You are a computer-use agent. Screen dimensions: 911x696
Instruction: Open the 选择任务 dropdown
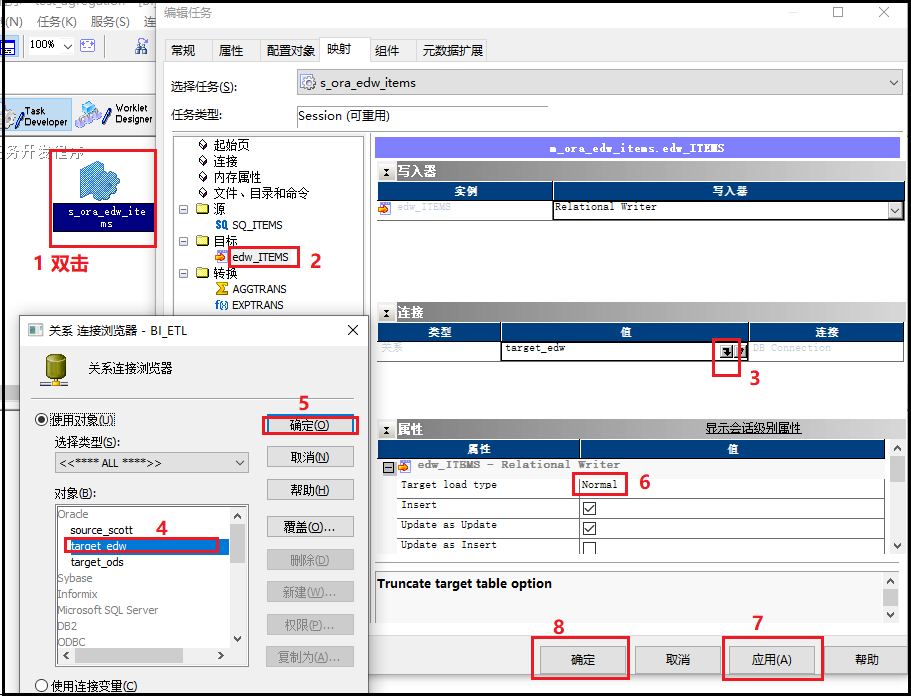(894, 83)
